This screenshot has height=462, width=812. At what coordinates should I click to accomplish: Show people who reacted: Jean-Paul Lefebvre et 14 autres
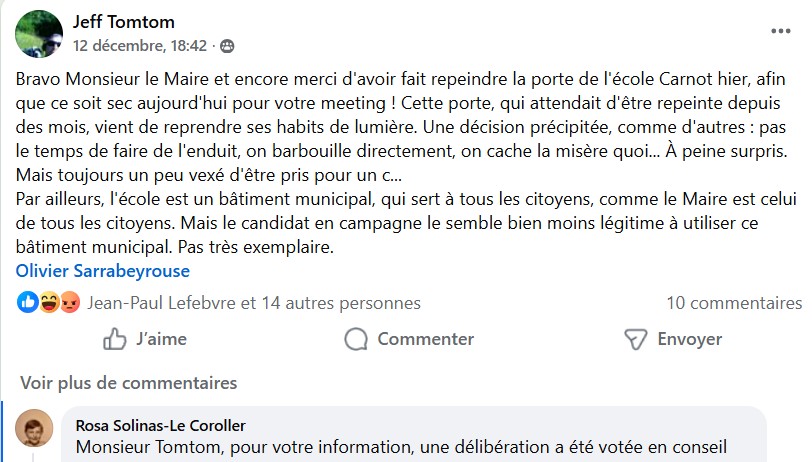click(x=254, y=303)
